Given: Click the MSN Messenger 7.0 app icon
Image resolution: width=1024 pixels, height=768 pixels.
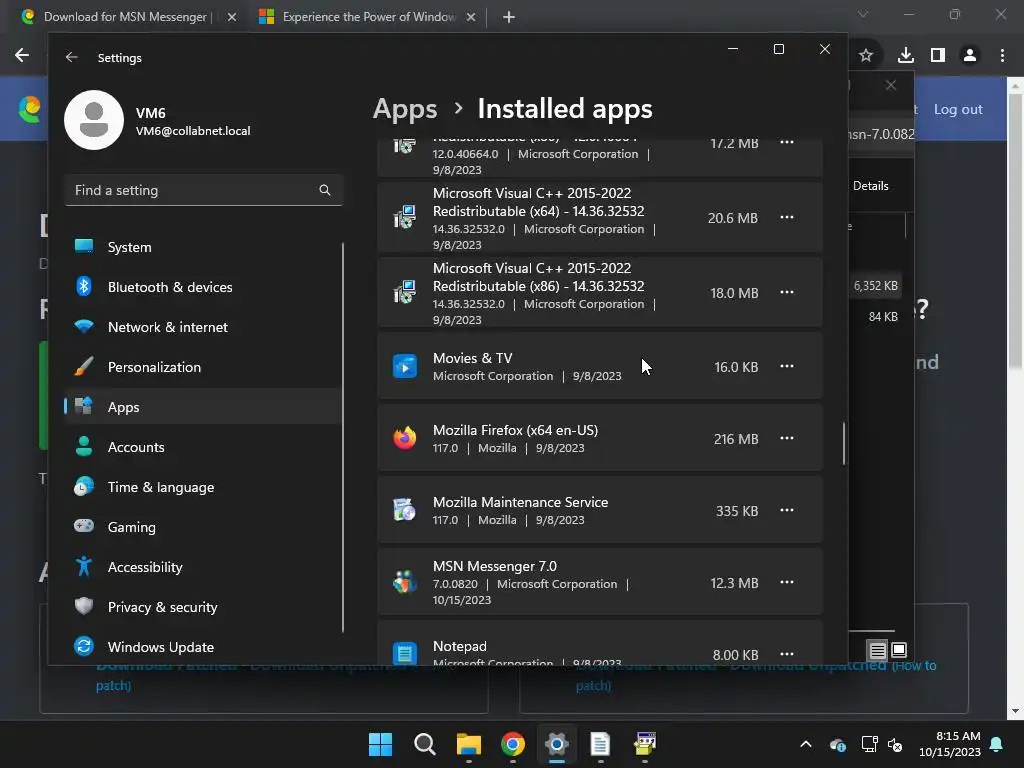Looking at the screenshot, I should click(405, 582).
